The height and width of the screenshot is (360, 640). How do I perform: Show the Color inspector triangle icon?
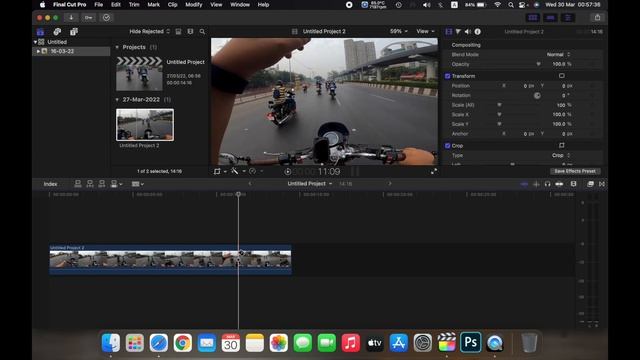(458, 31)
